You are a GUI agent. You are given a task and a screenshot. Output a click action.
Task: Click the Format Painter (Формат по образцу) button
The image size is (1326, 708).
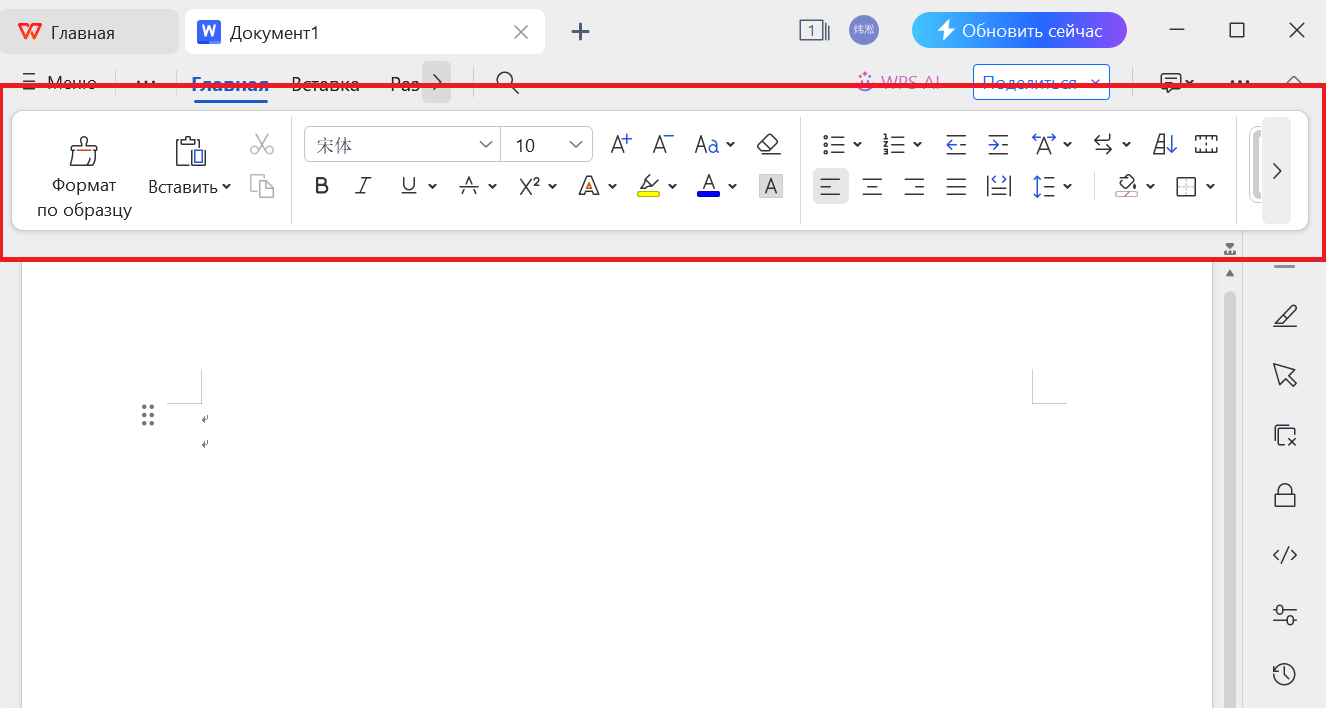click(84, 176)
